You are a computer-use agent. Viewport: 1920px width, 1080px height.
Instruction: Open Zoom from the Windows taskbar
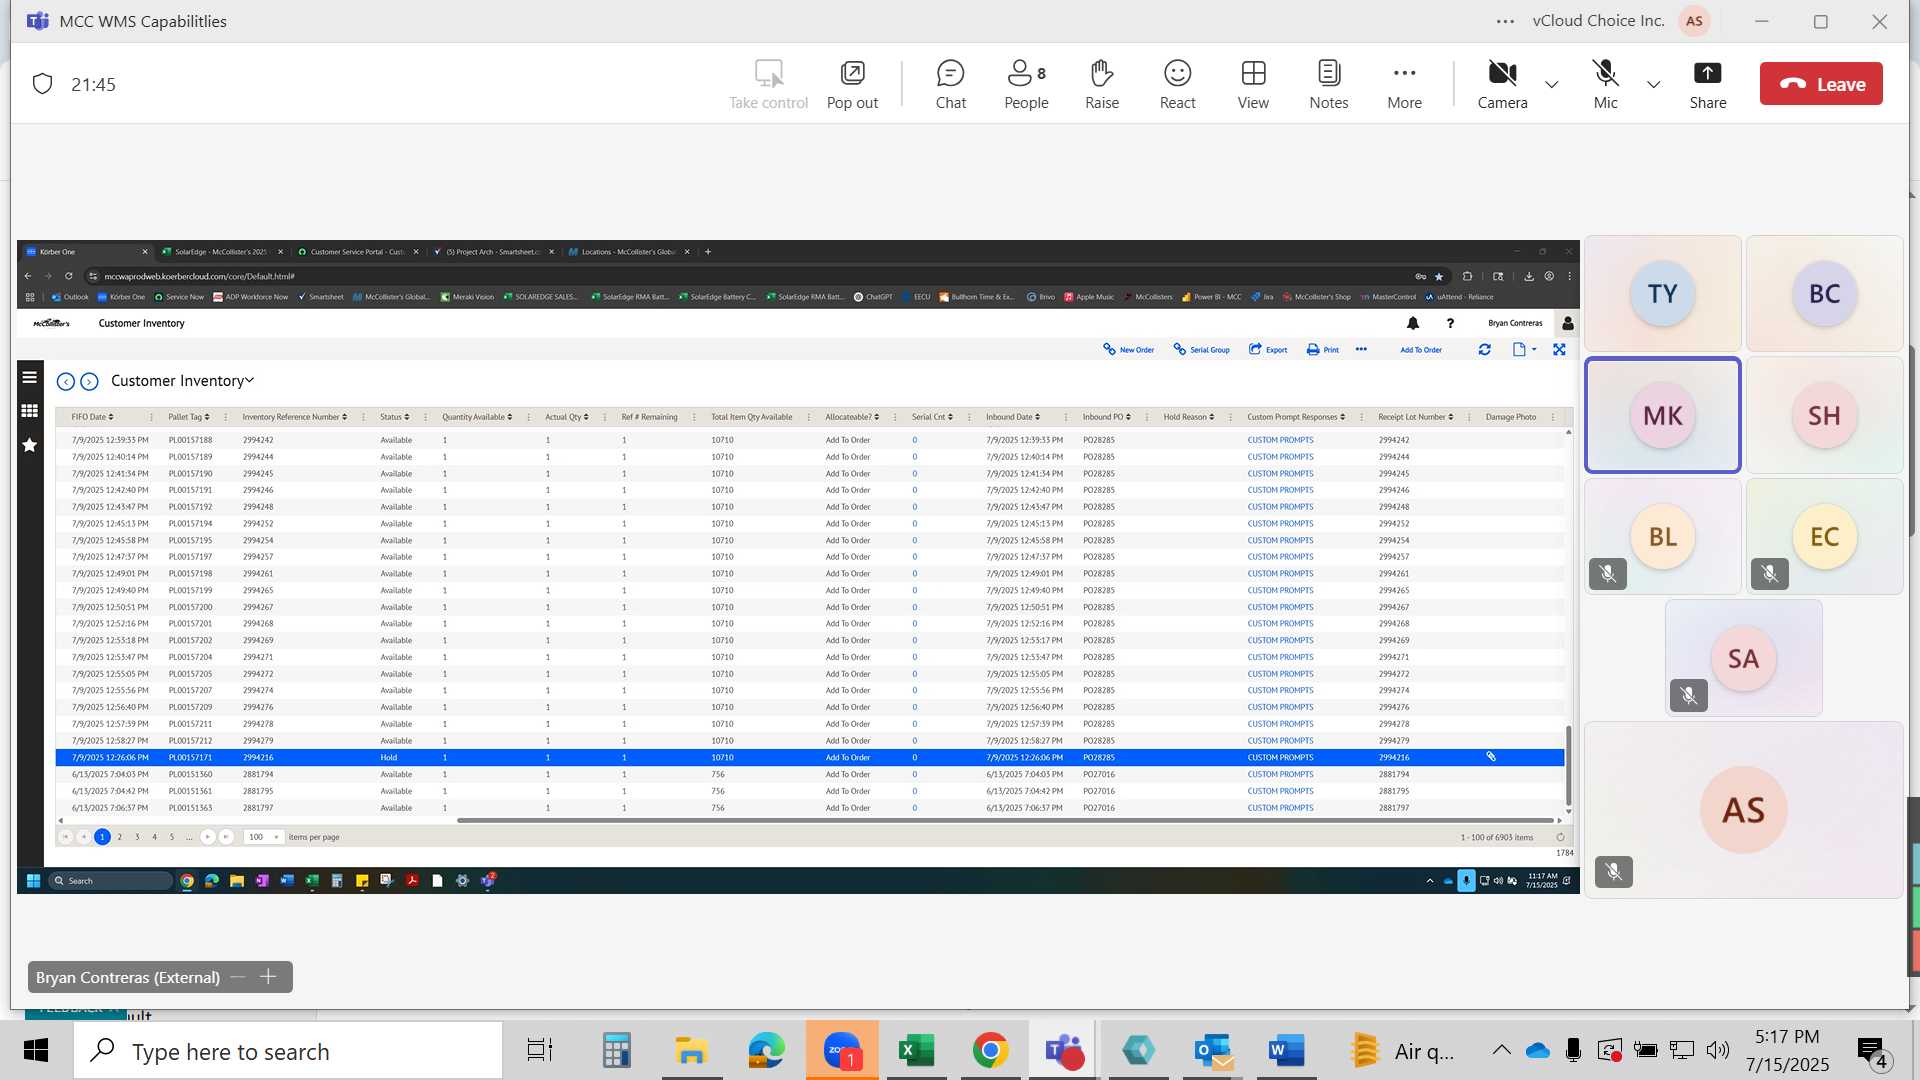[842, 1051]
